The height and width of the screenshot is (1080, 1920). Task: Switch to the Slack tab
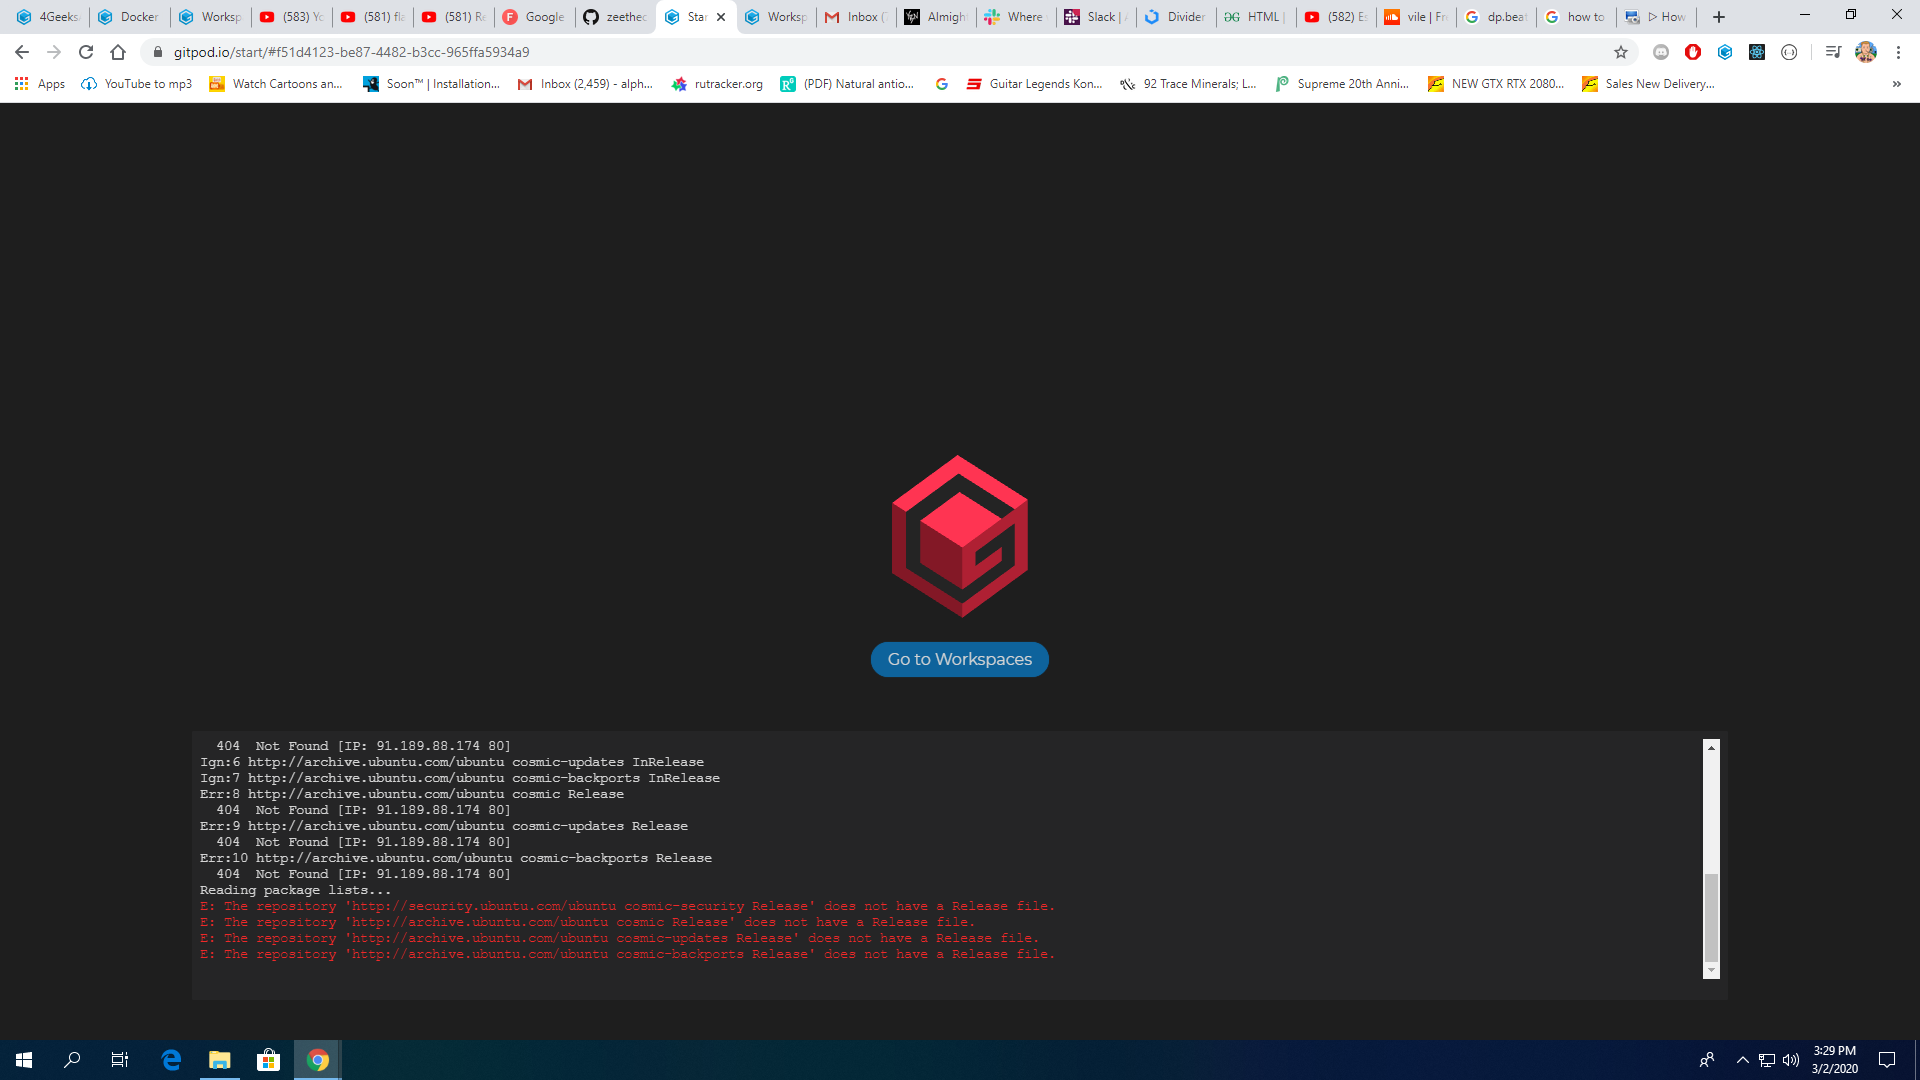[1095, 17]
